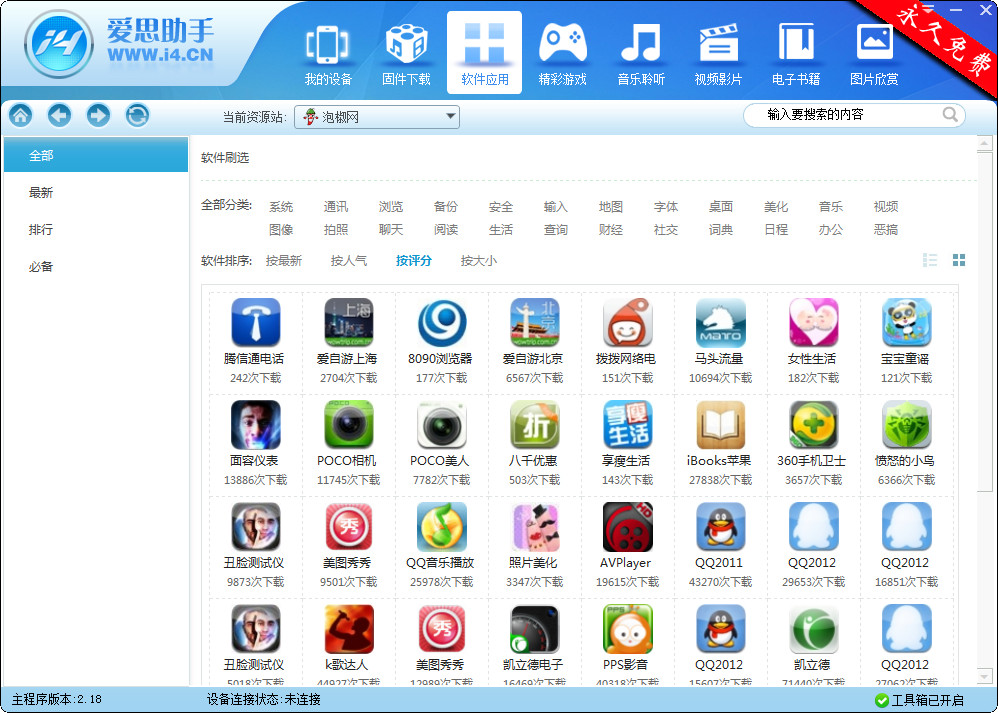
Task: Filter by 地图 category
Action: [610, 207]
